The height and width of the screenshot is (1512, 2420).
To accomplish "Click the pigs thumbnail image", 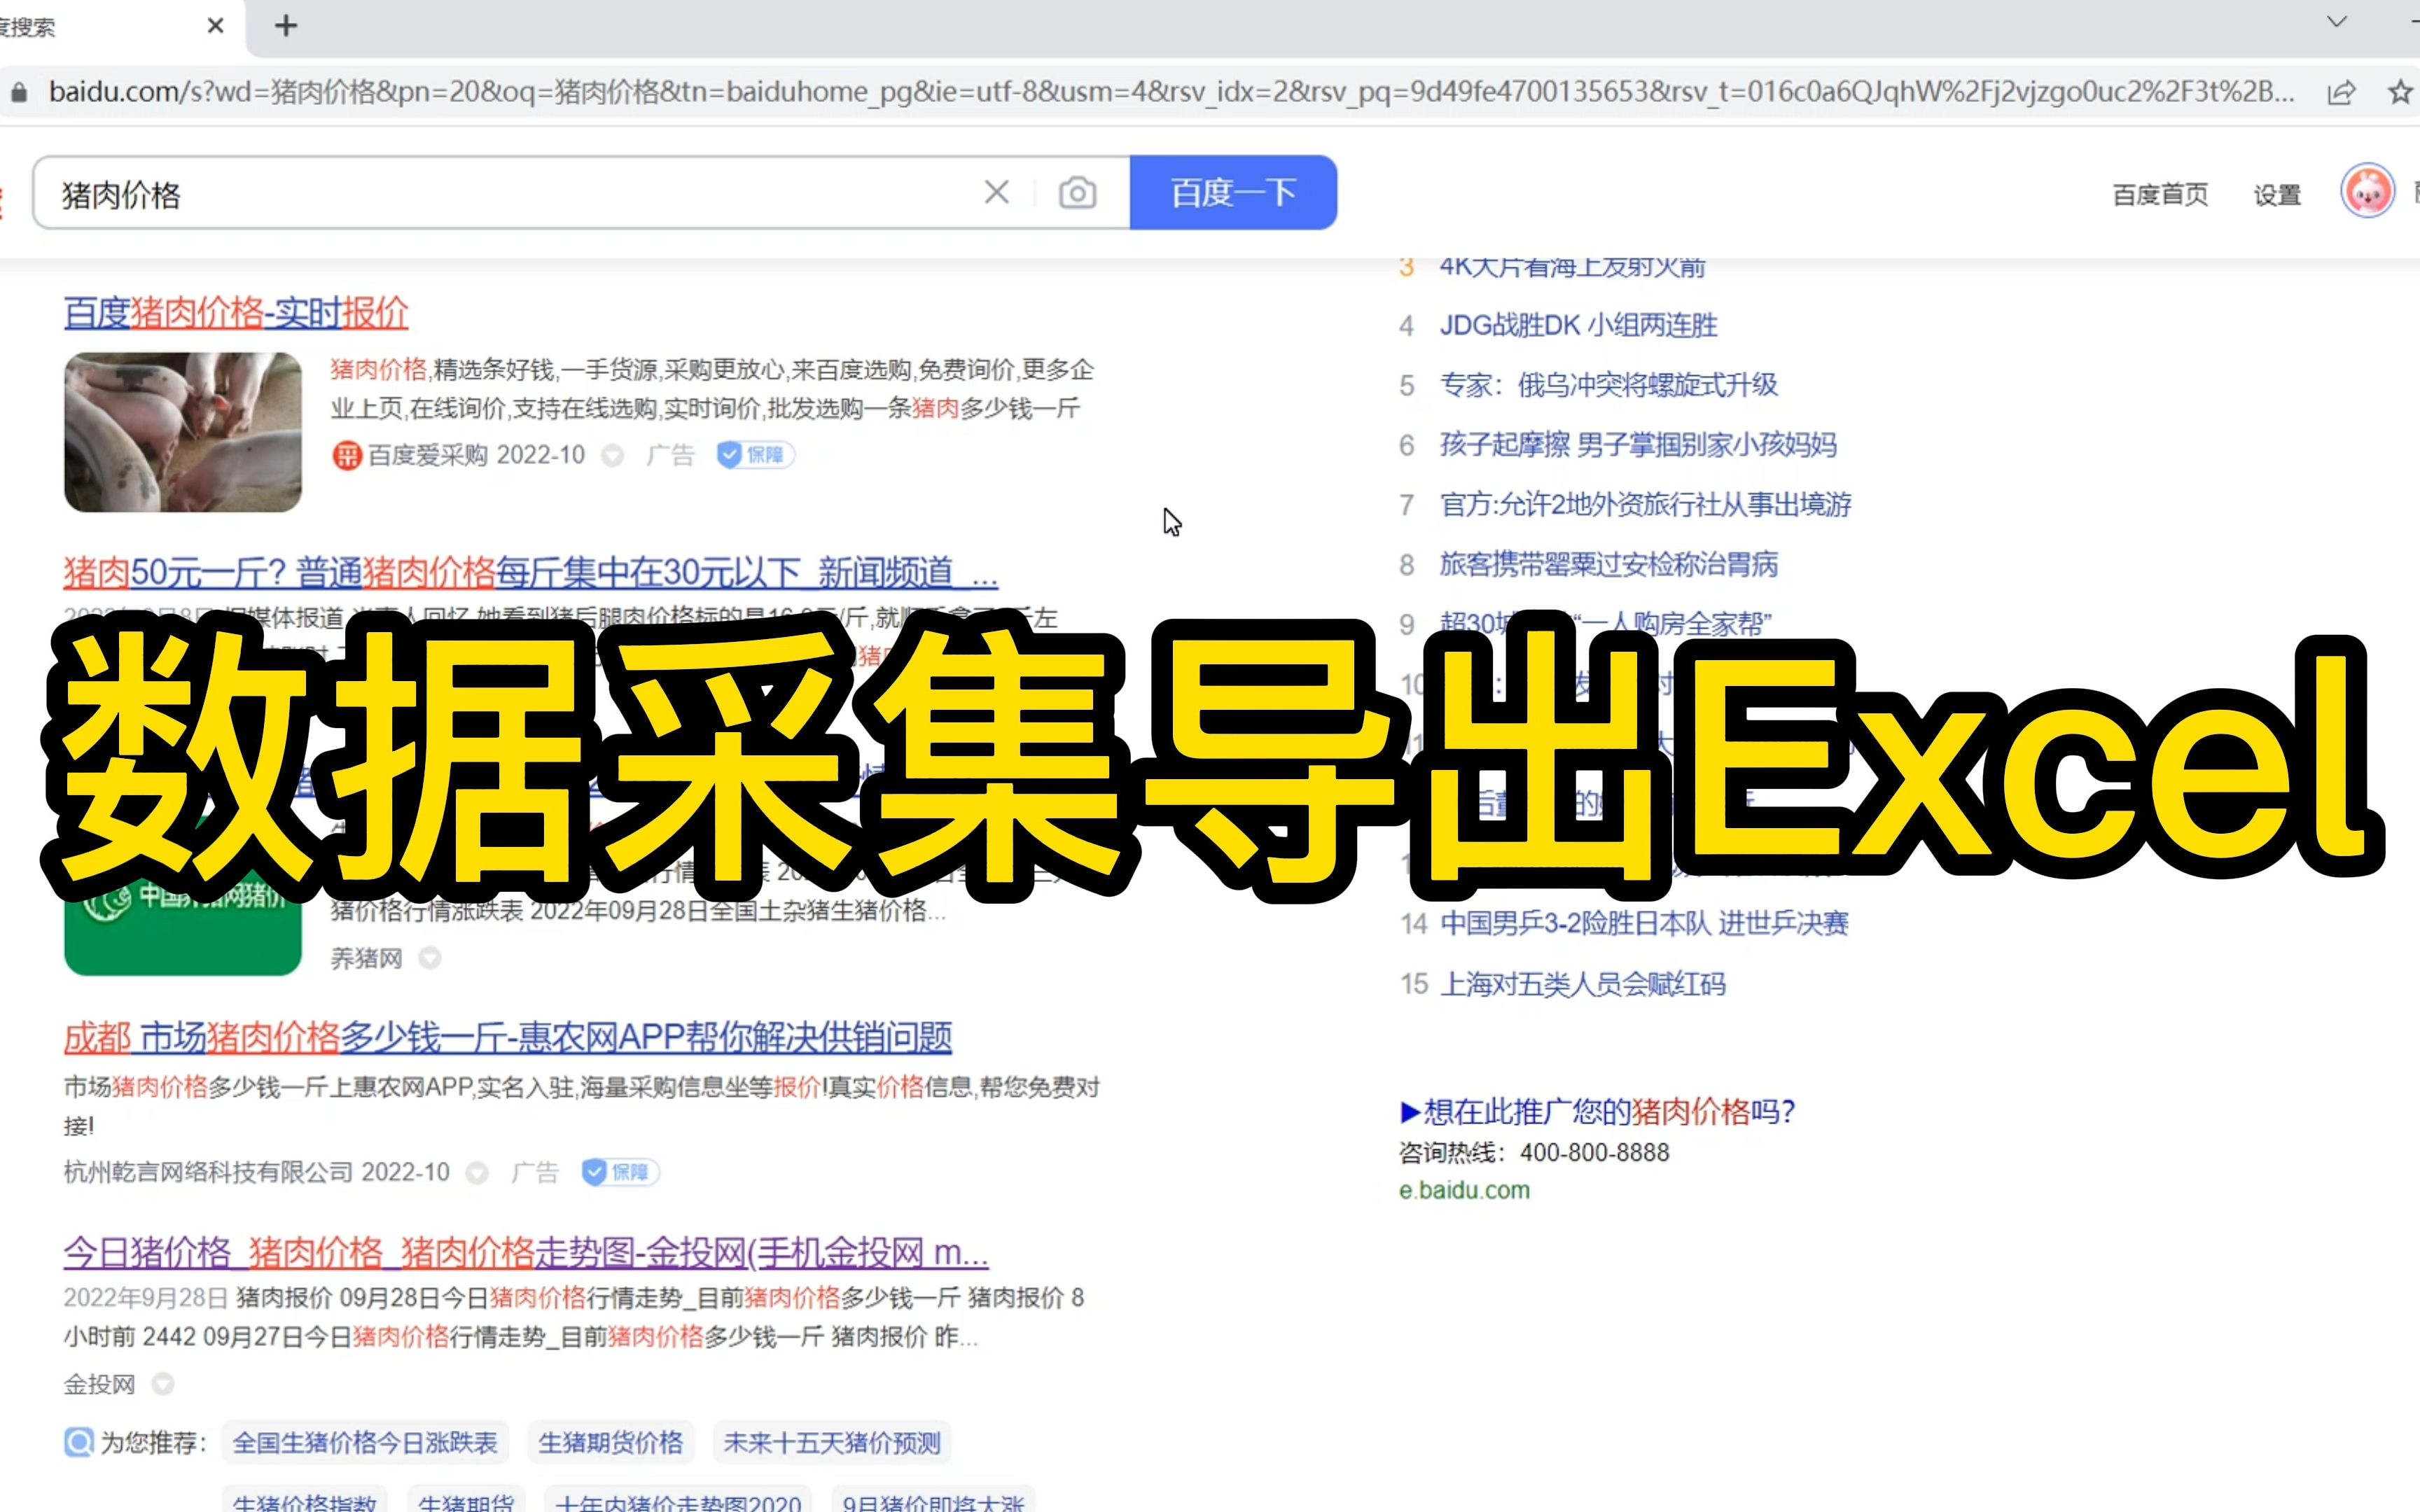I will (183, 432).
